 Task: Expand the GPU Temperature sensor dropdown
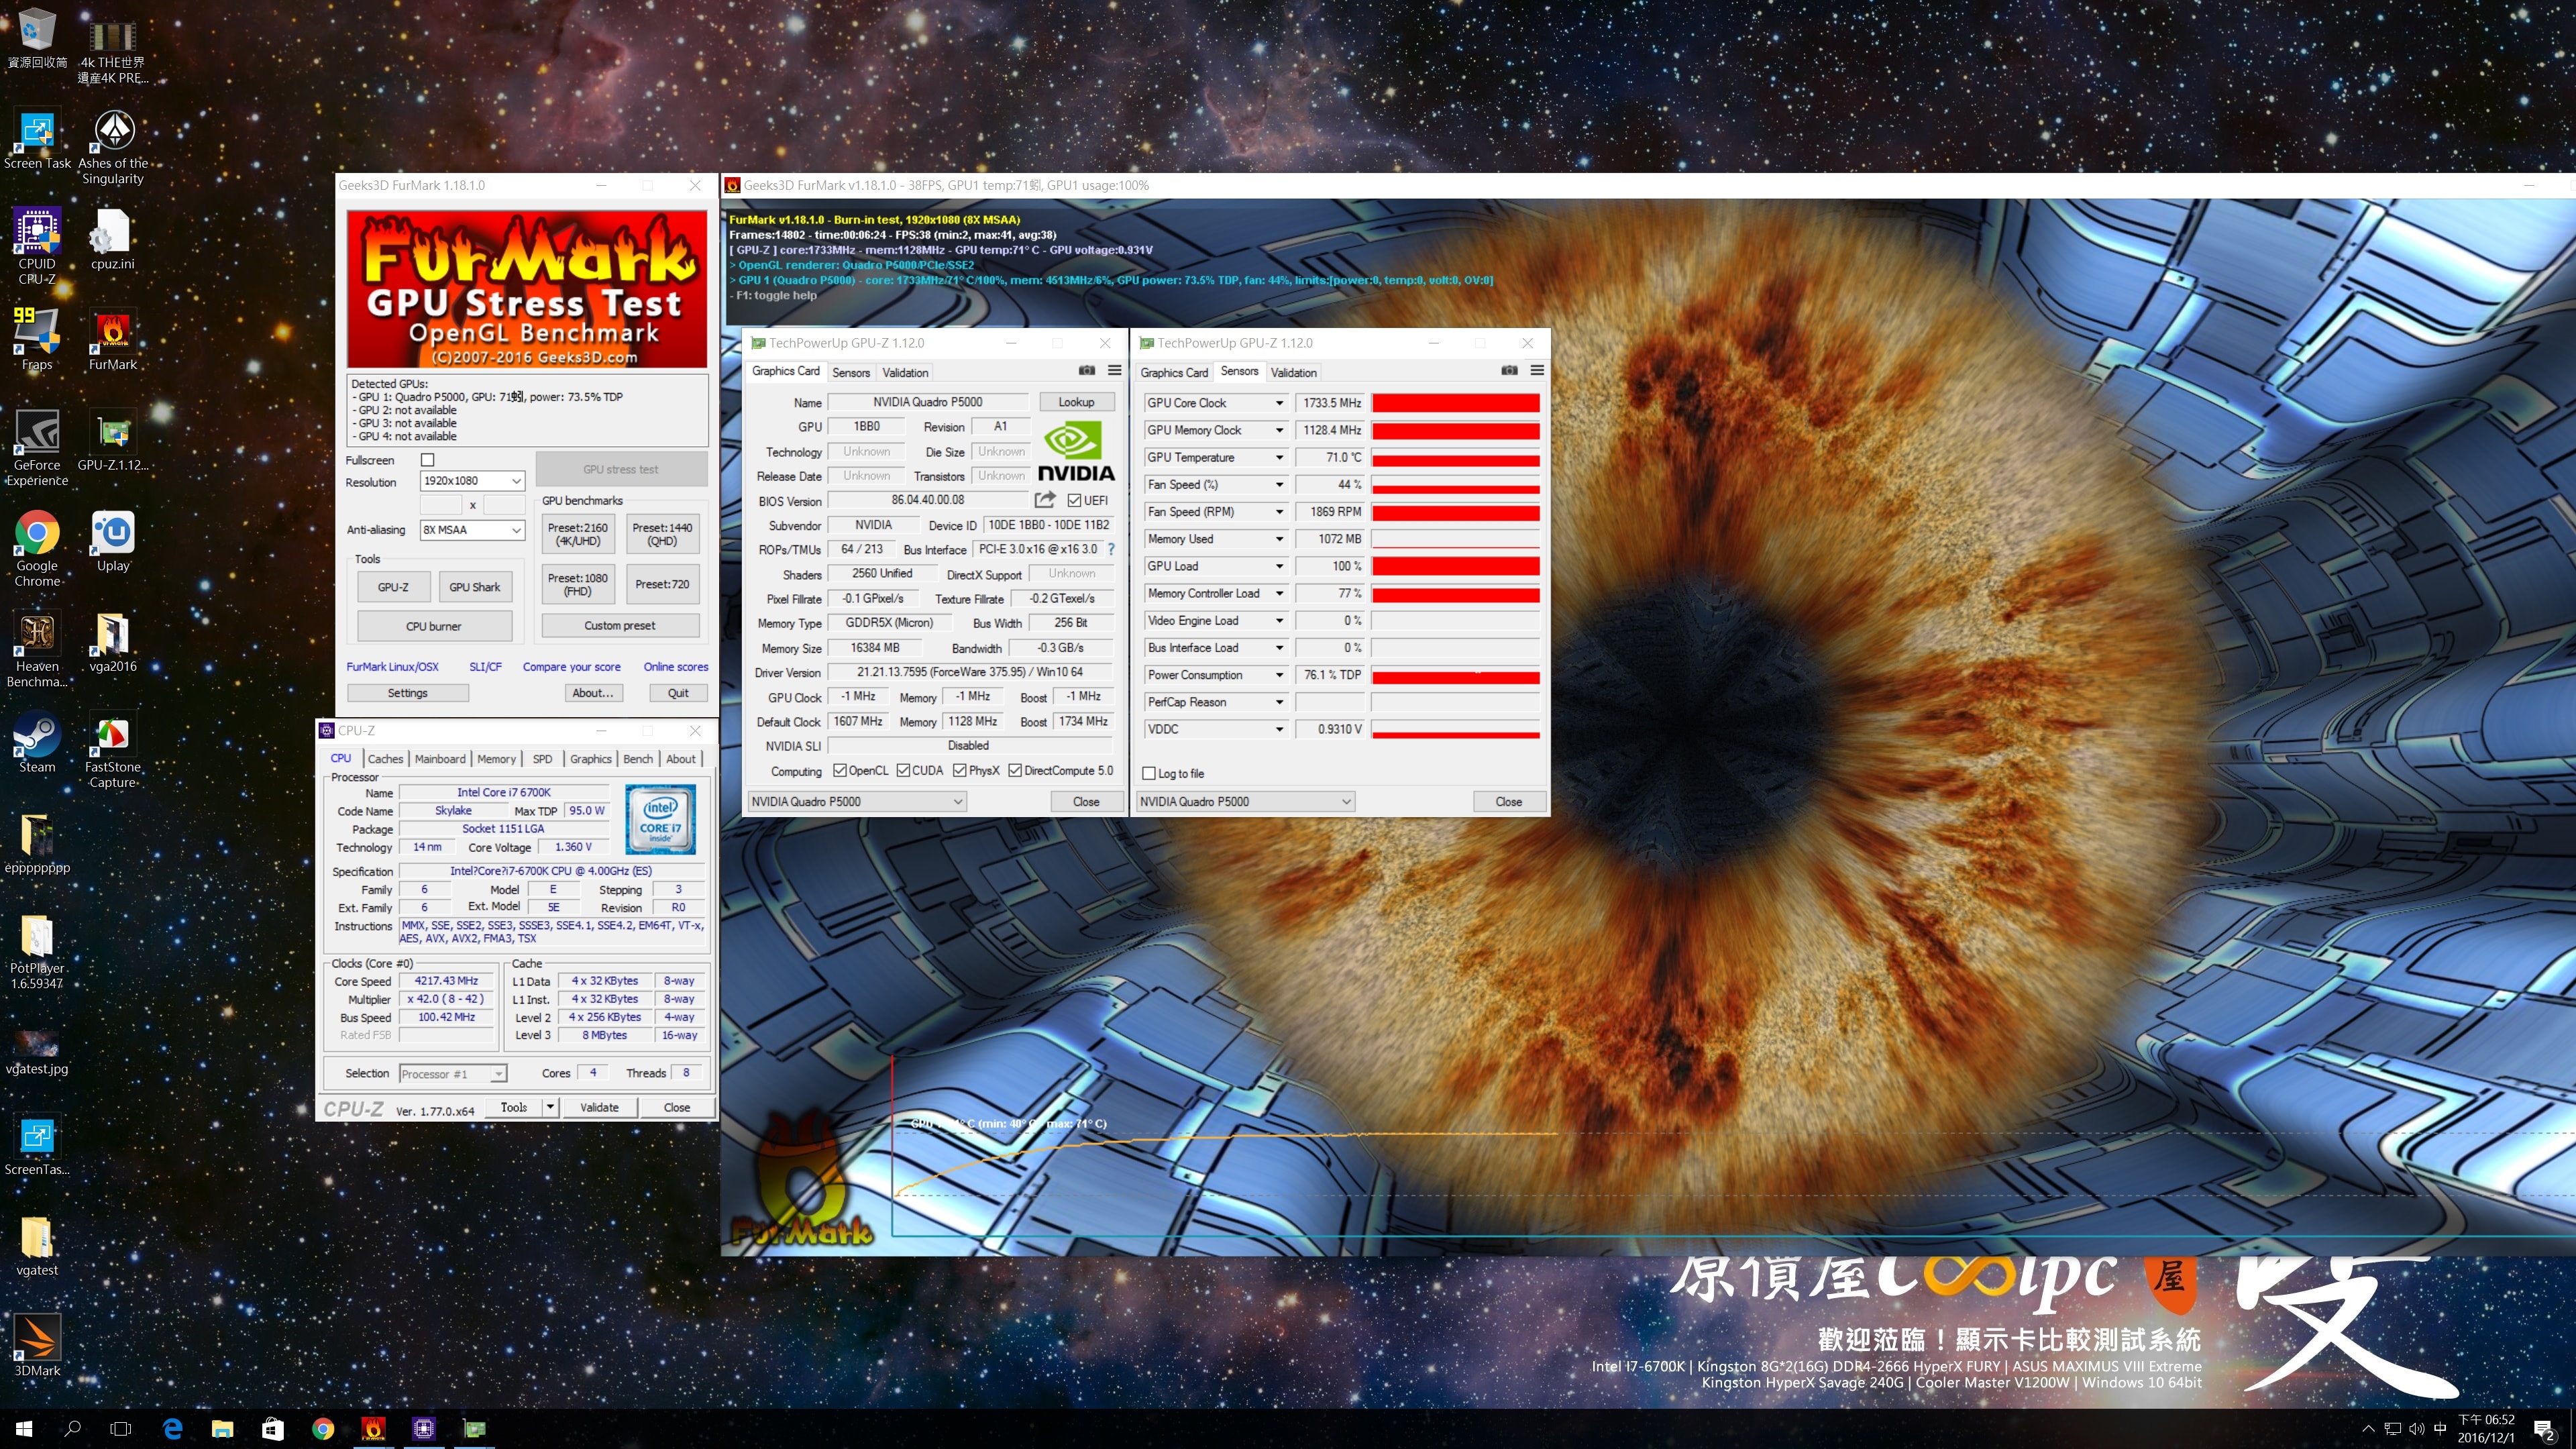point(1279,458)
